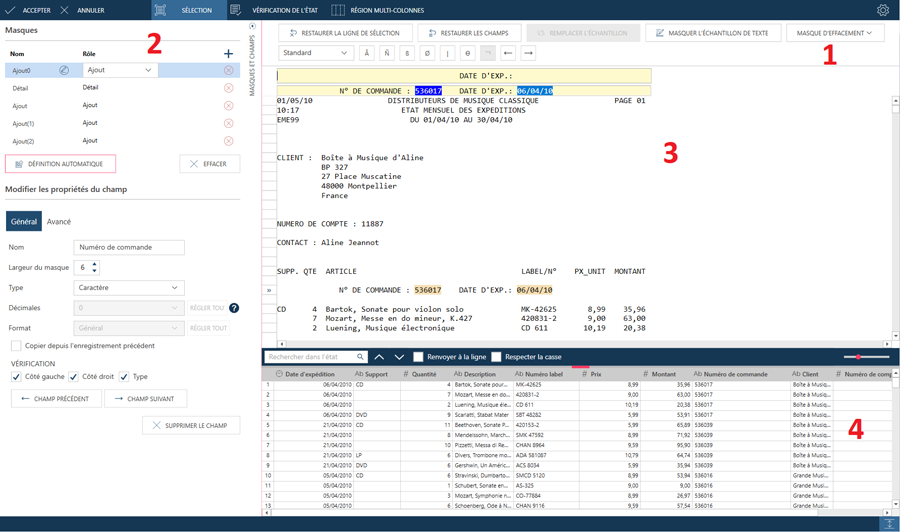Click the Ø character mask icon
Viewport: 900px width, 532px height.
(x=427, y=53)
